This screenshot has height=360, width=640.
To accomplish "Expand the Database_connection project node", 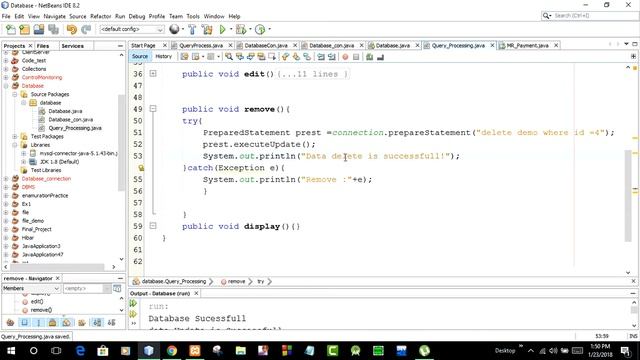I will pos(6,179).
